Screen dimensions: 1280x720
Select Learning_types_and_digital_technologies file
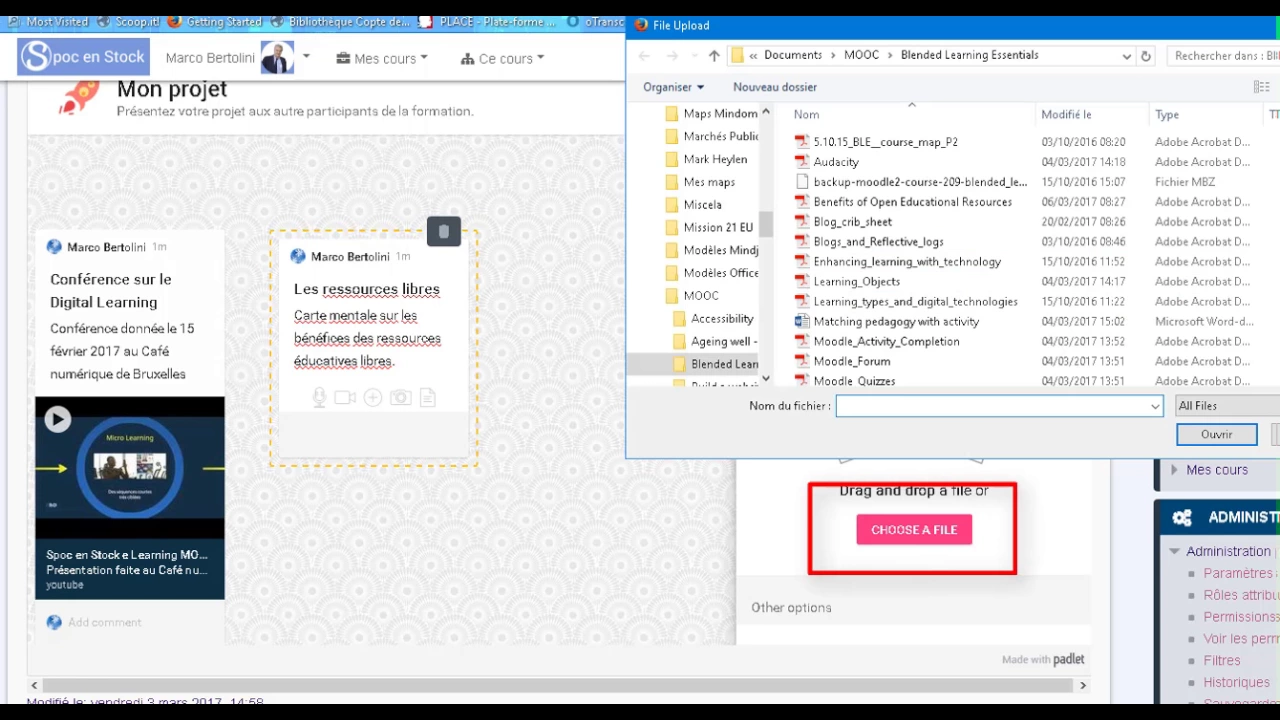[x=915, y=302]
